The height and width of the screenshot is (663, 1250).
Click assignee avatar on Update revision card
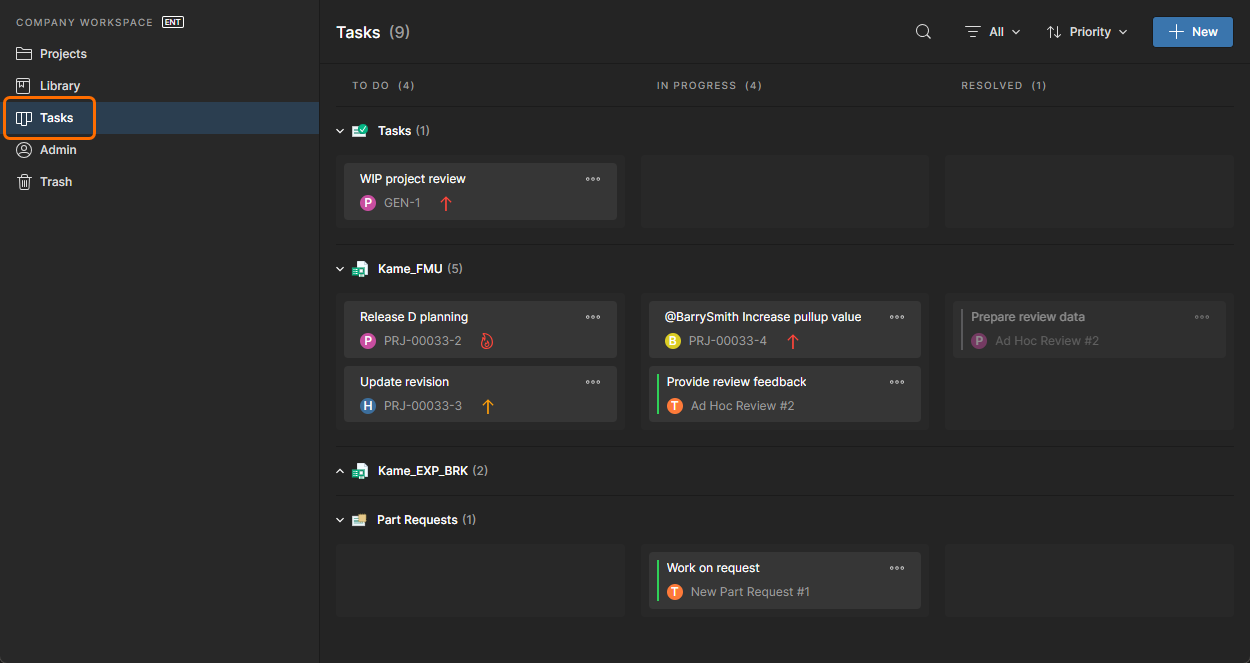(x=368, y=406)
